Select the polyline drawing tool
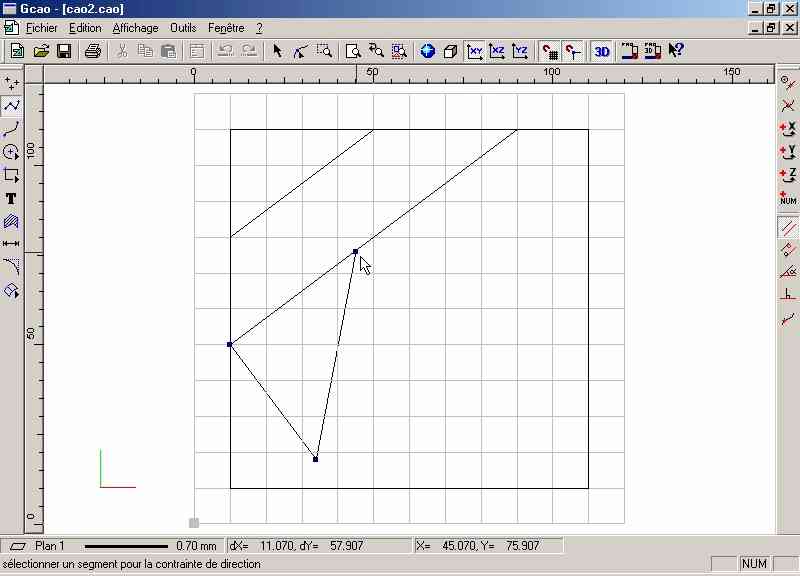The height and width of the screenshot is (576, 800). click(11, 106)
